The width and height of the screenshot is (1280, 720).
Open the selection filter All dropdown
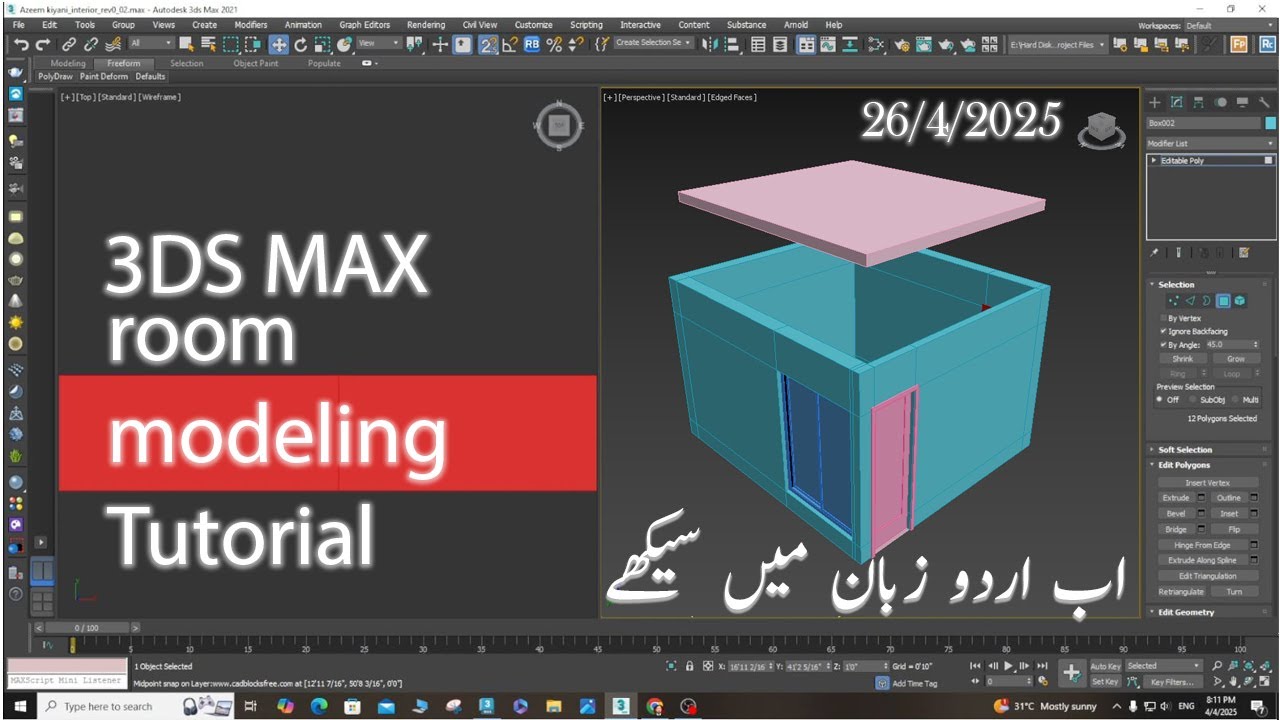click(151, 43)
